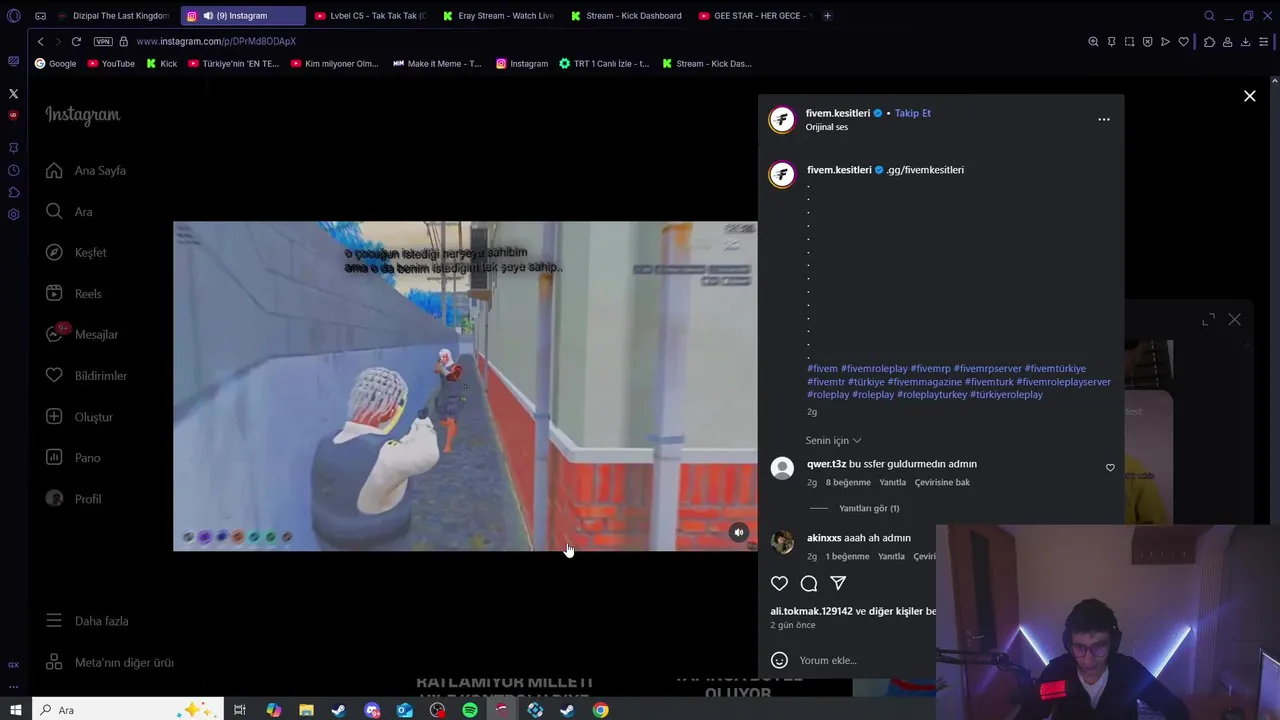Click Orijinal ses audio link
The width and height of the screenshot is (1280, 720).
click(x=827, y=127)
